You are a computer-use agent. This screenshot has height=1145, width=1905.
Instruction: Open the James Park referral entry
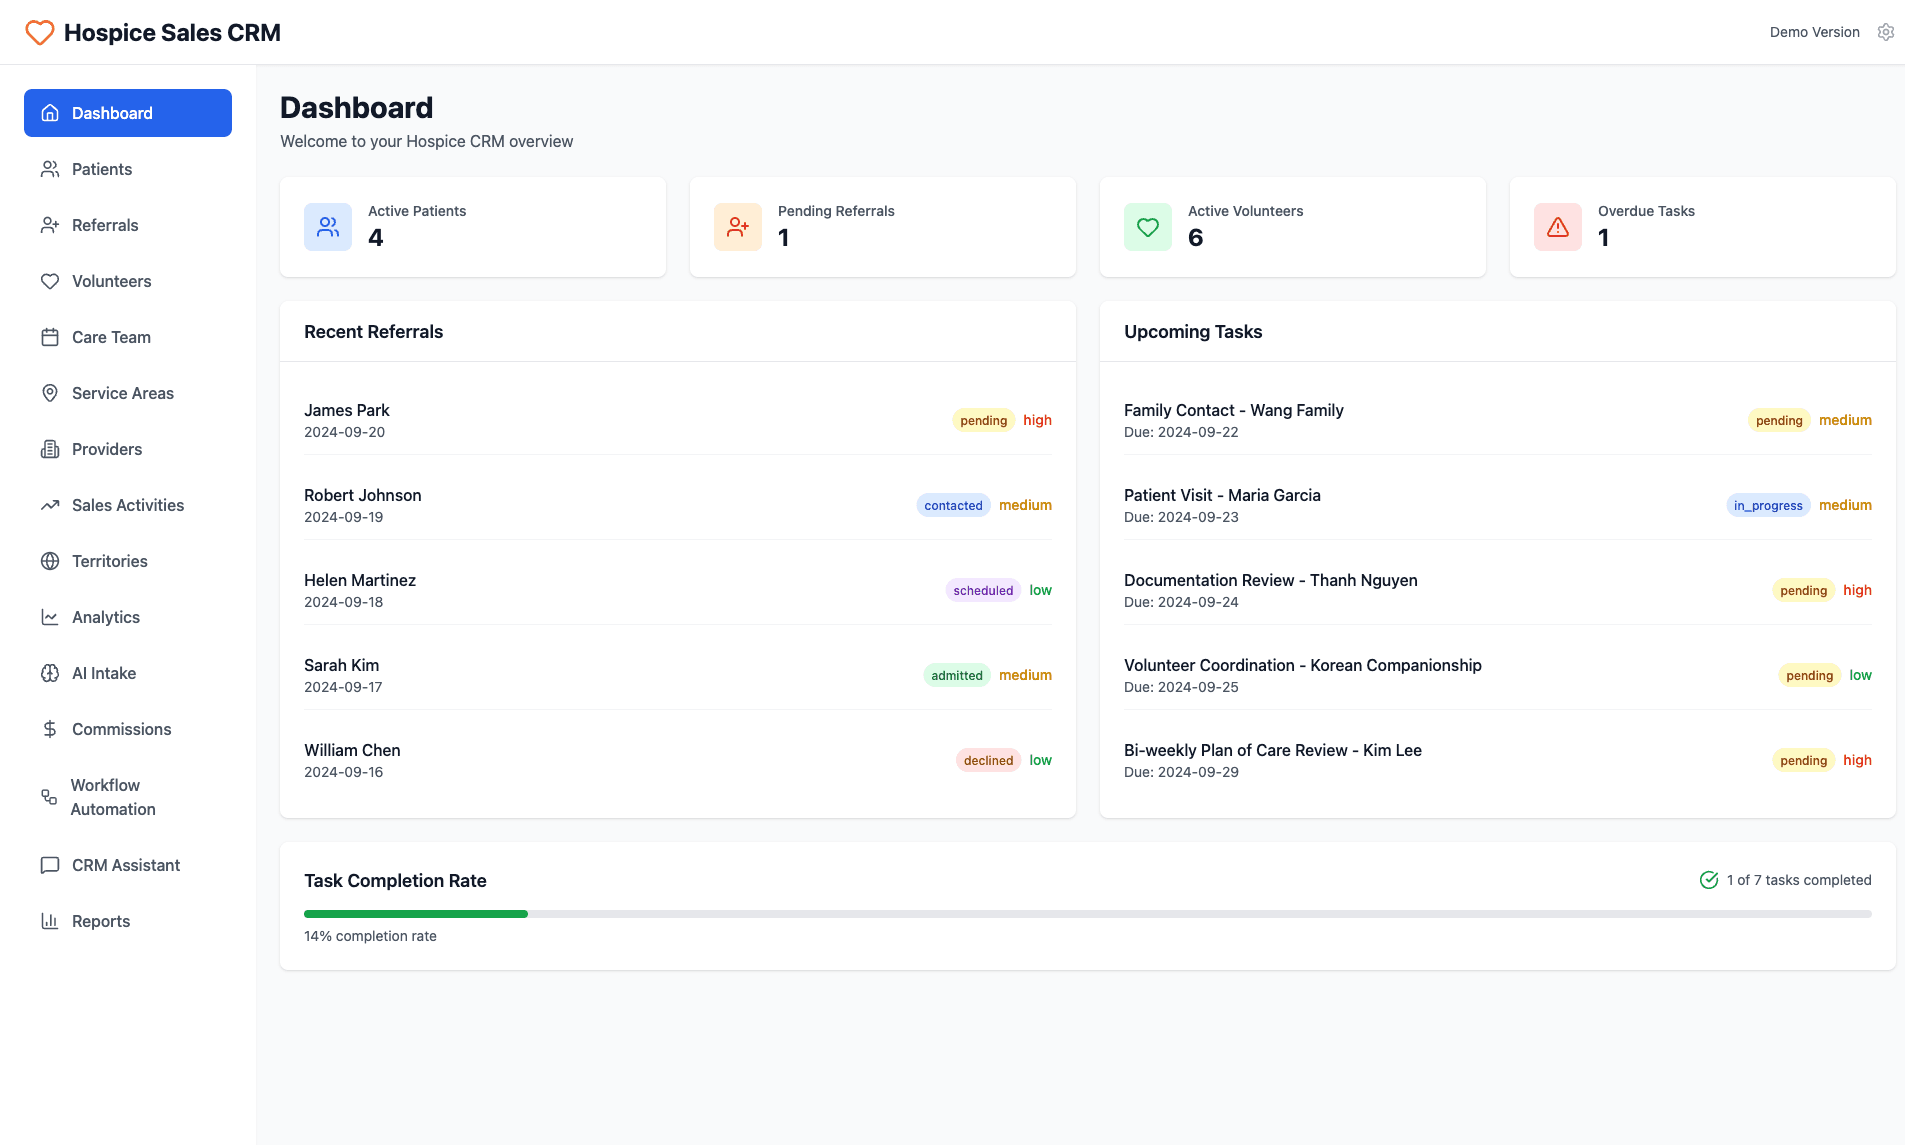pyautogui.click(x=678, y=420)
